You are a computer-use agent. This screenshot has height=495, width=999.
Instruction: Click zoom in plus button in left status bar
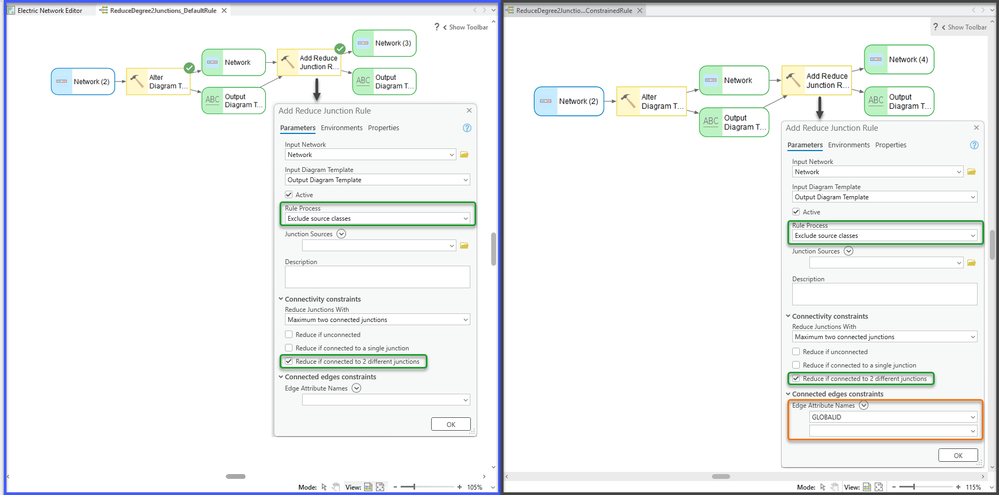tap(460, 487)
